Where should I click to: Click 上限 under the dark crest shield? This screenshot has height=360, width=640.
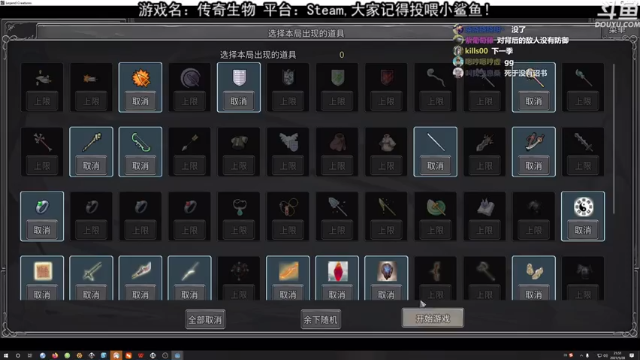288,101
